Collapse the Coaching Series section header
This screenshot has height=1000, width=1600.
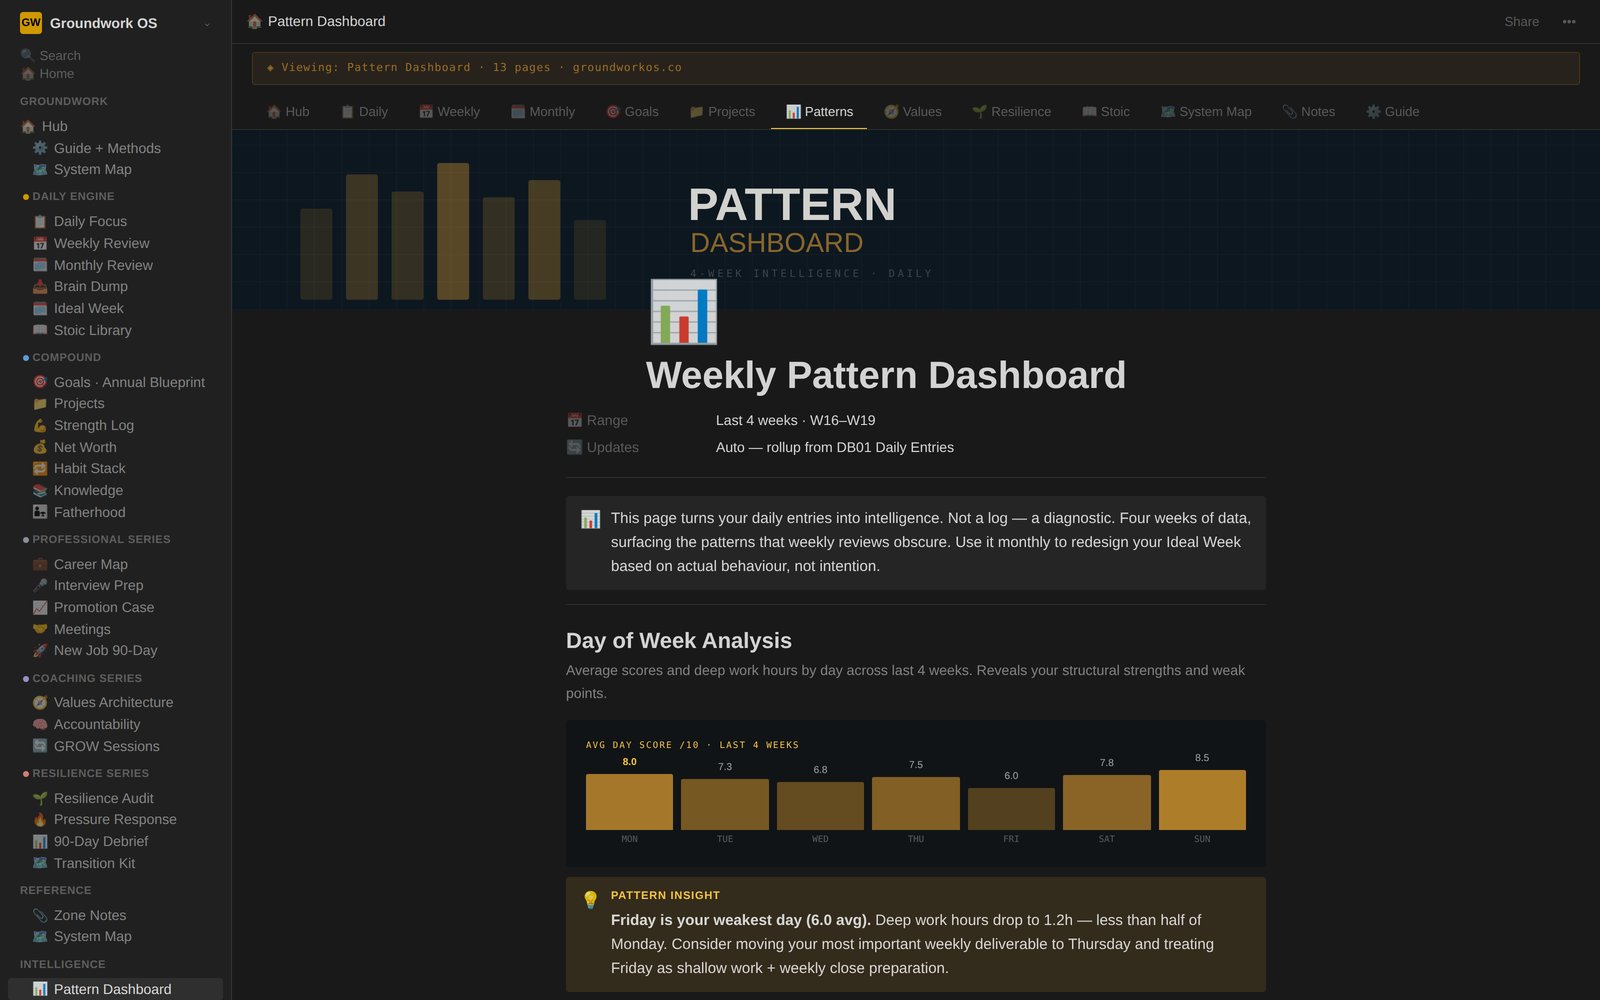(x=87, y=678)
